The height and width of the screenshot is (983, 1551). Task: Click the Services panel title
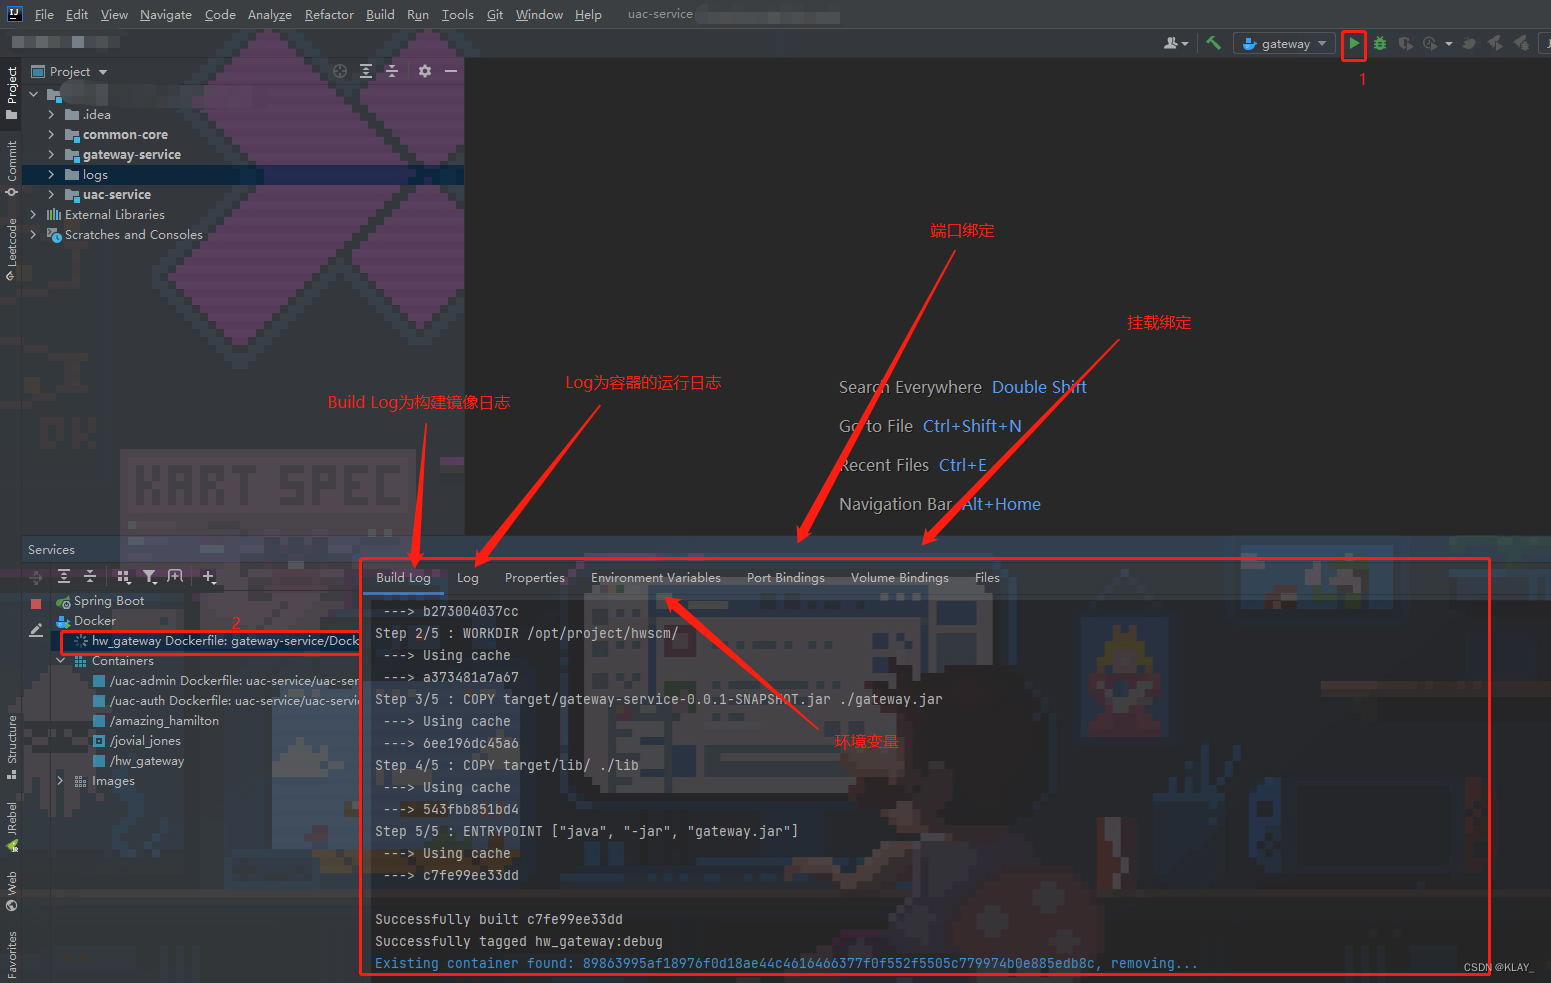point(51,549)
